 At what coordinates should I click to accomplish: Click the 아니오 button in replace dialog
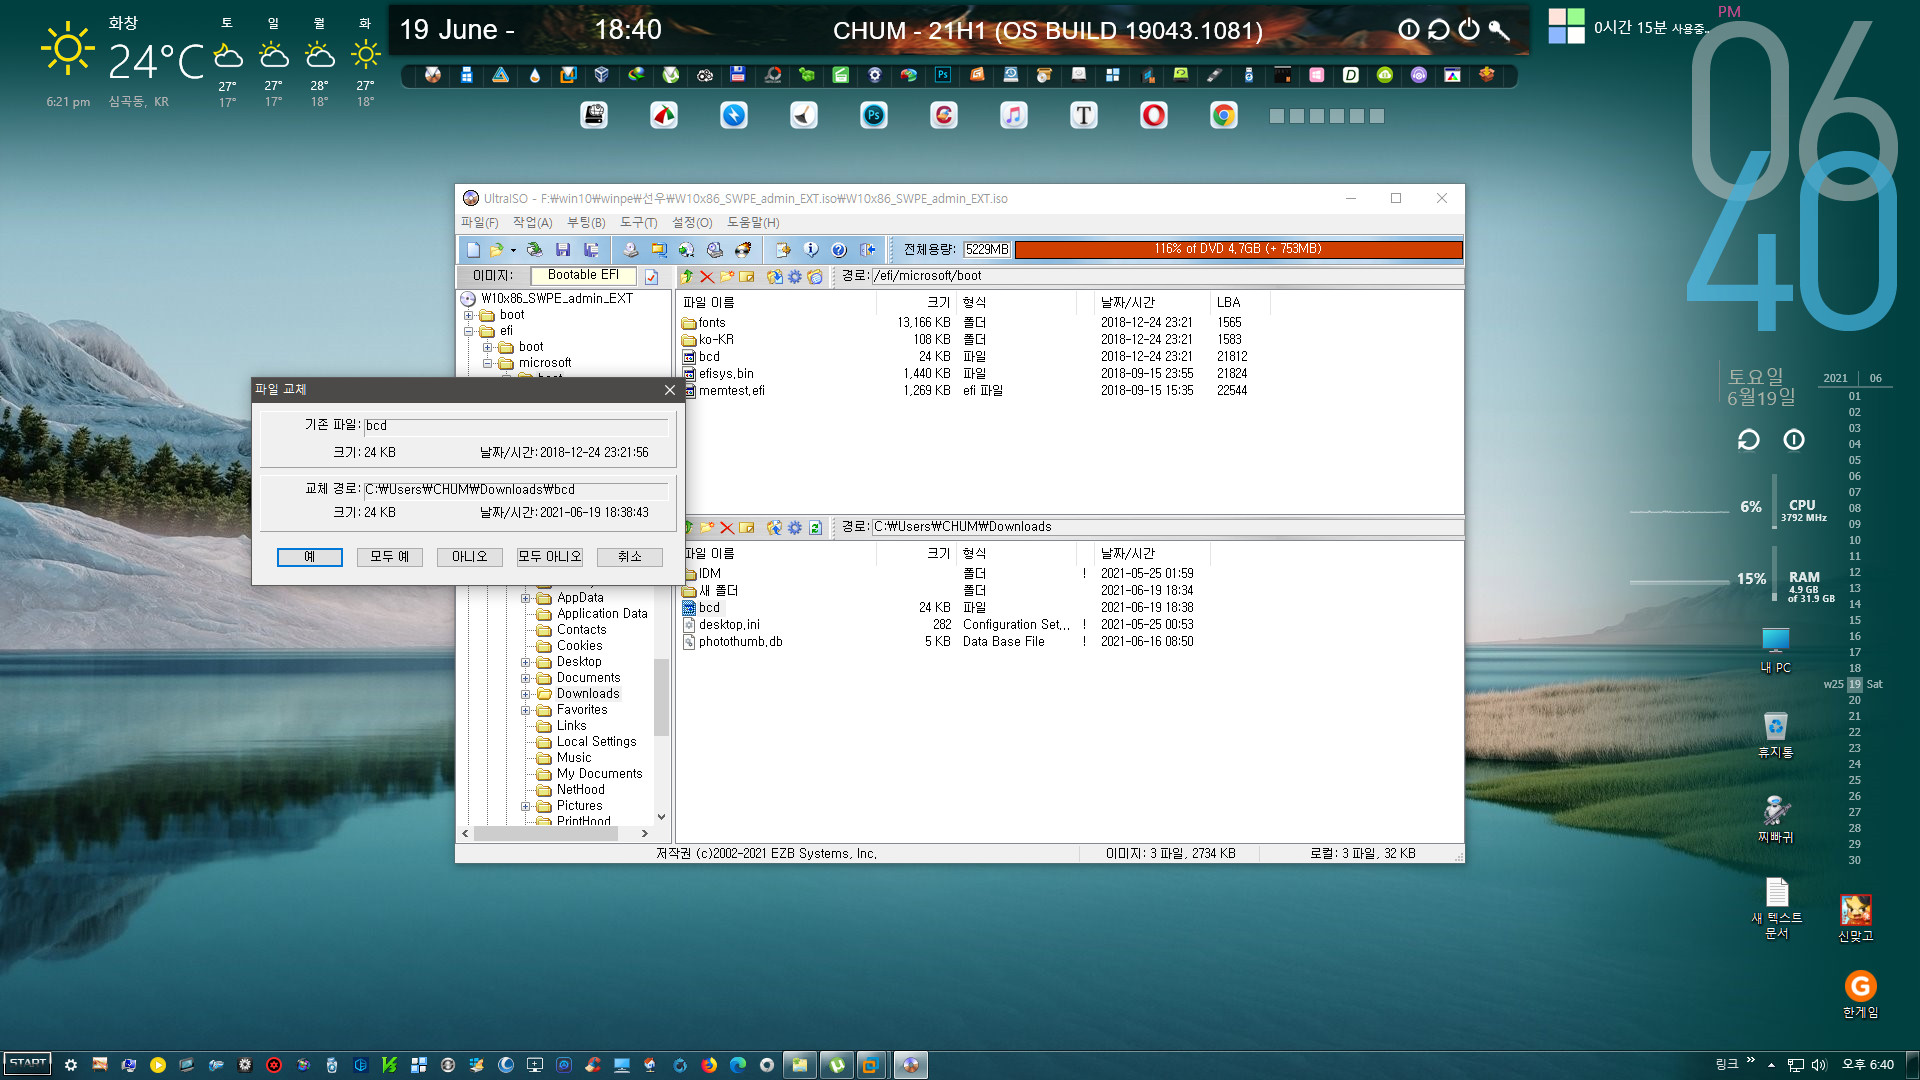click(x=470, y=557)
